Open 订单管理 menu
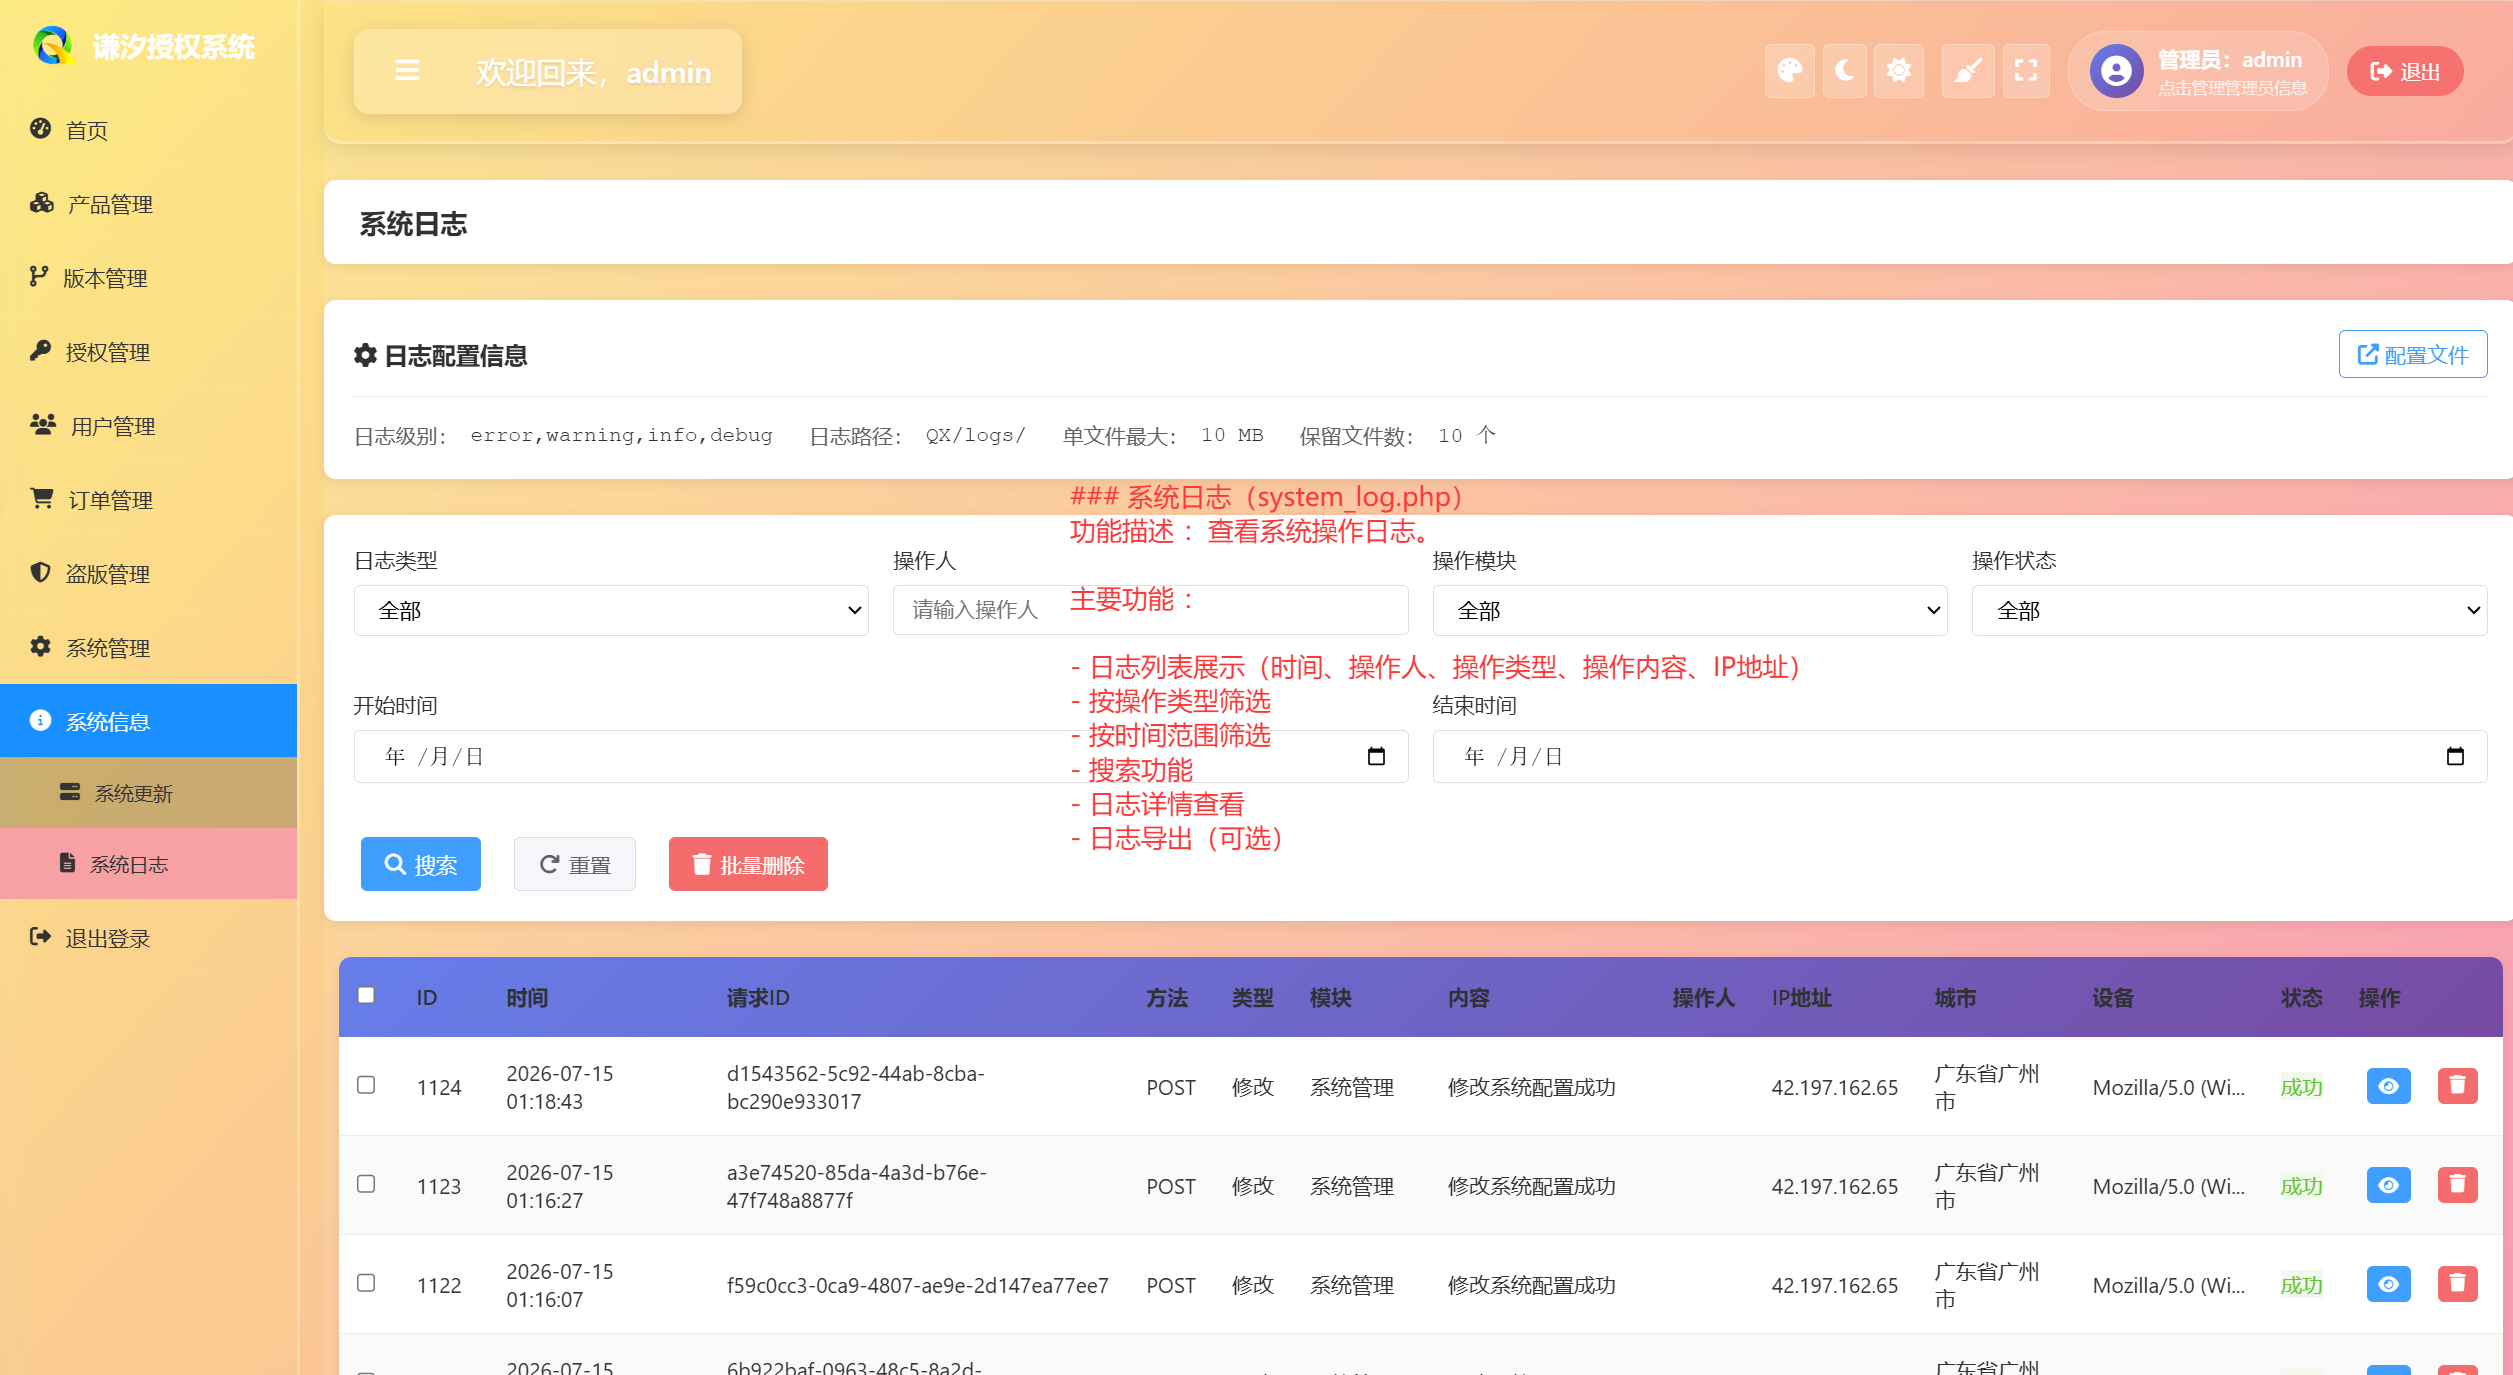Screen dimensions: 2513x1375 (148, 500)
